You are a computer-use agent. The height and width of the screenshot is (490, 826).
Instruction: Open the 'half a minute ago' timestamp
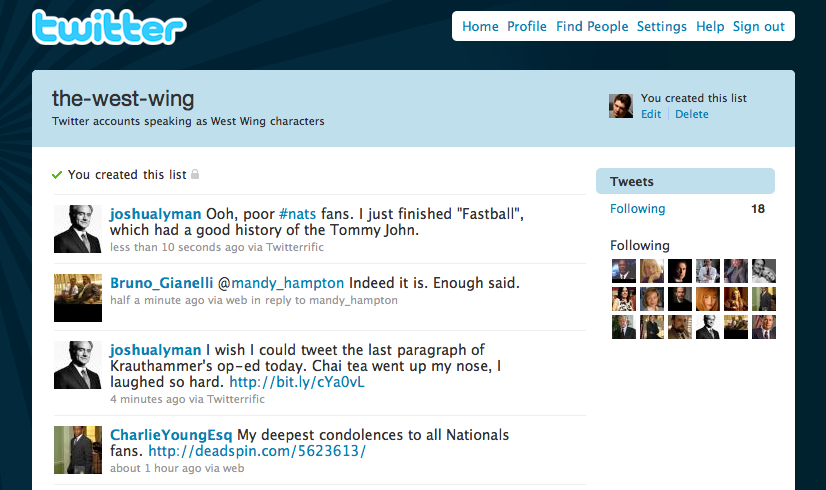[157, 300]
